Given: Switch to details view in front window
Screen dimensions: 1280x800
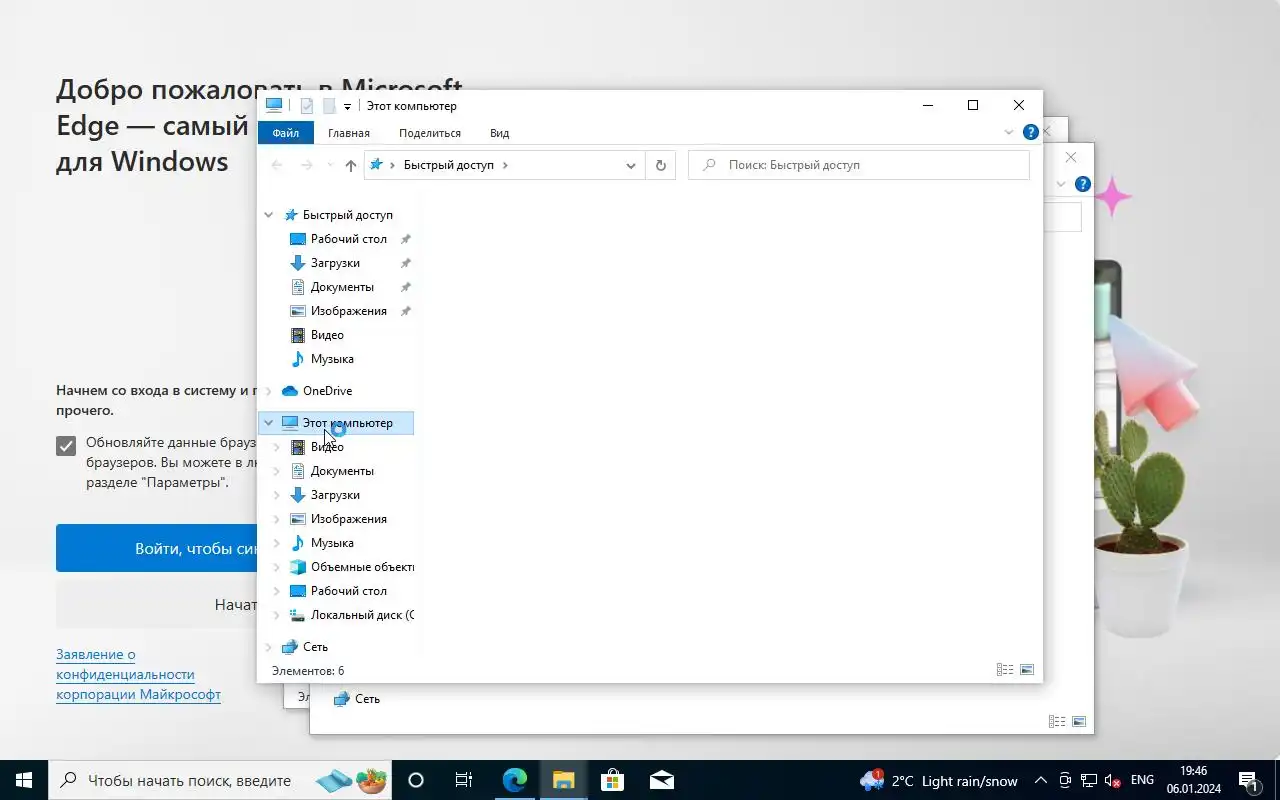Looking at the screenshot, I should (1005, 670).
